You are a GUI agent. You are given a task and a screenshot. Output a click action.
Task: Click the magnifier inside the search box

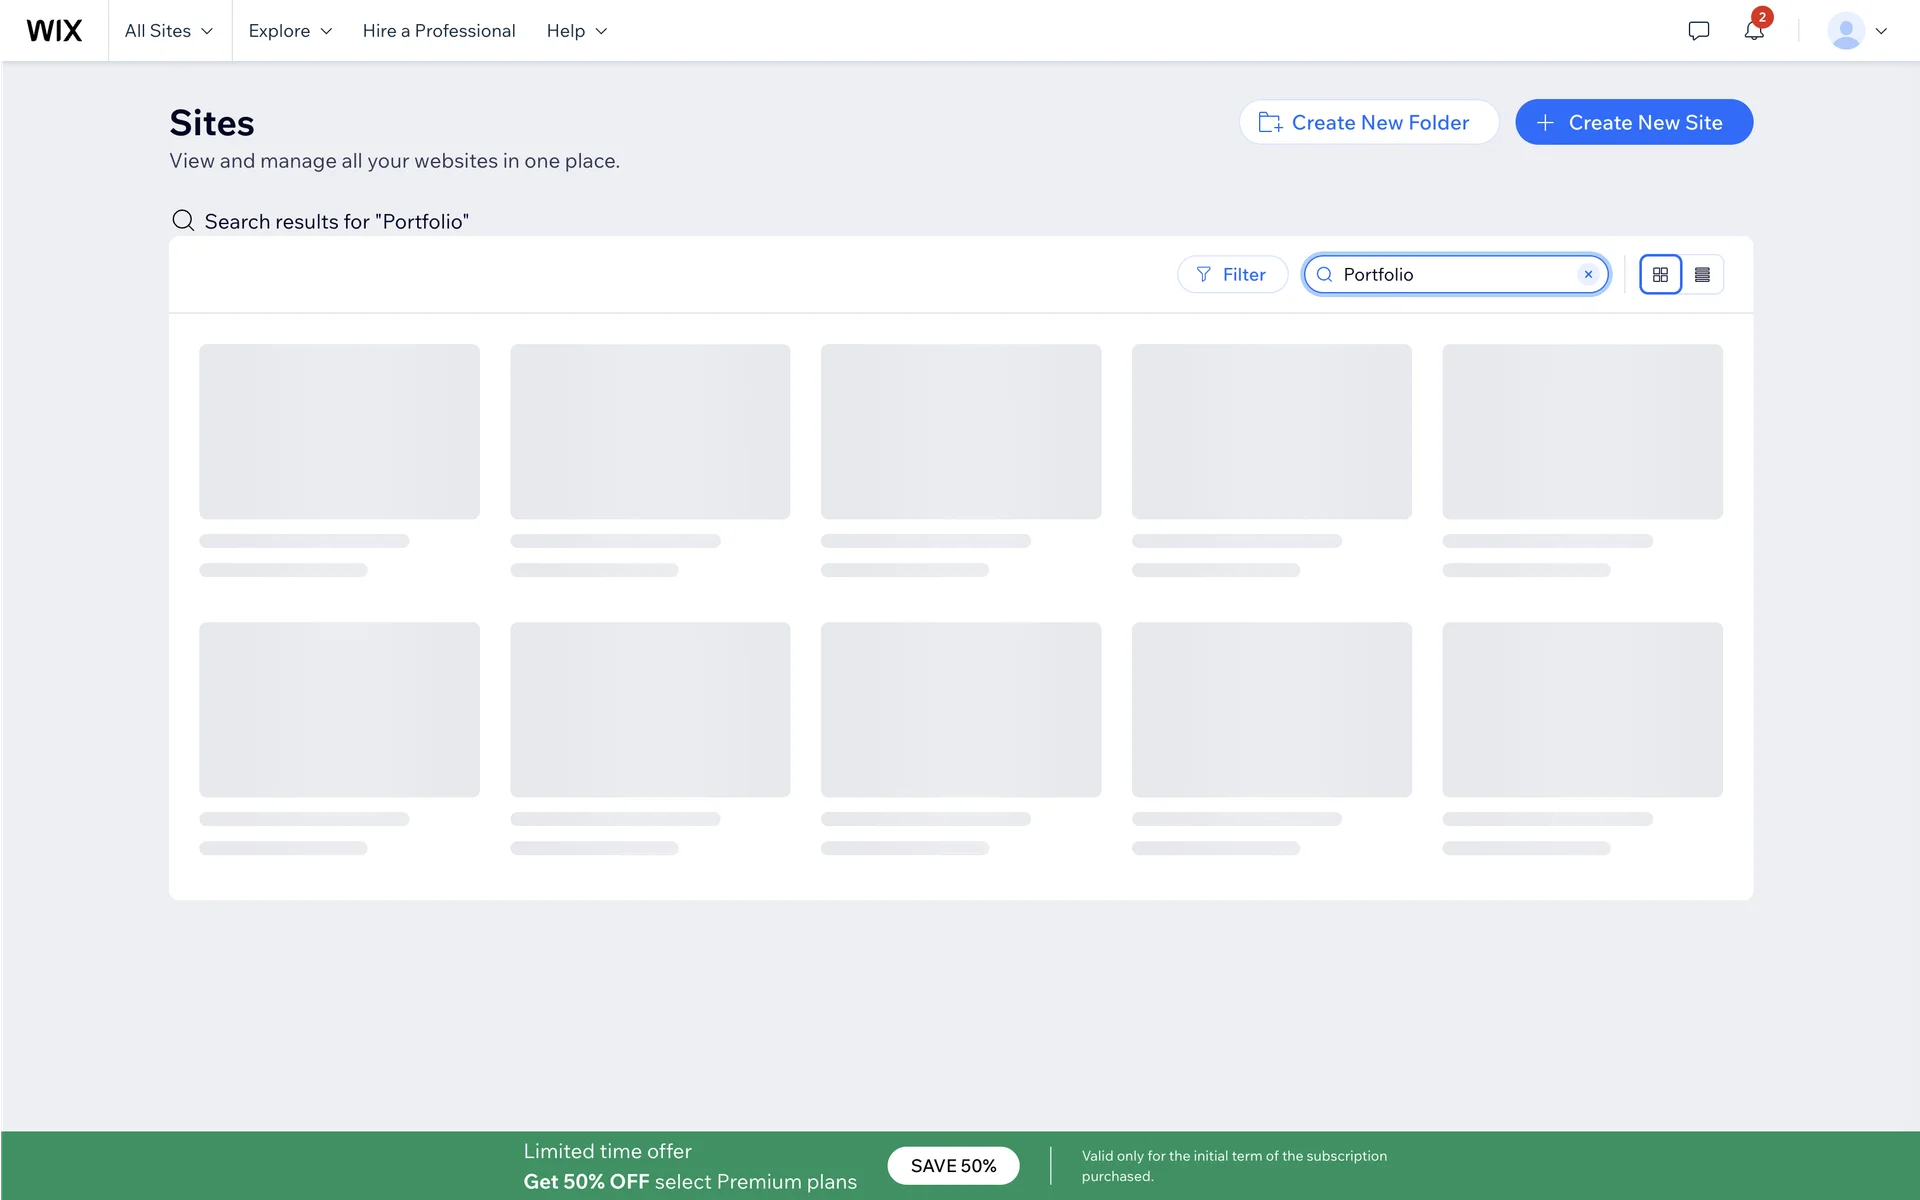(x=1324, y=275)
